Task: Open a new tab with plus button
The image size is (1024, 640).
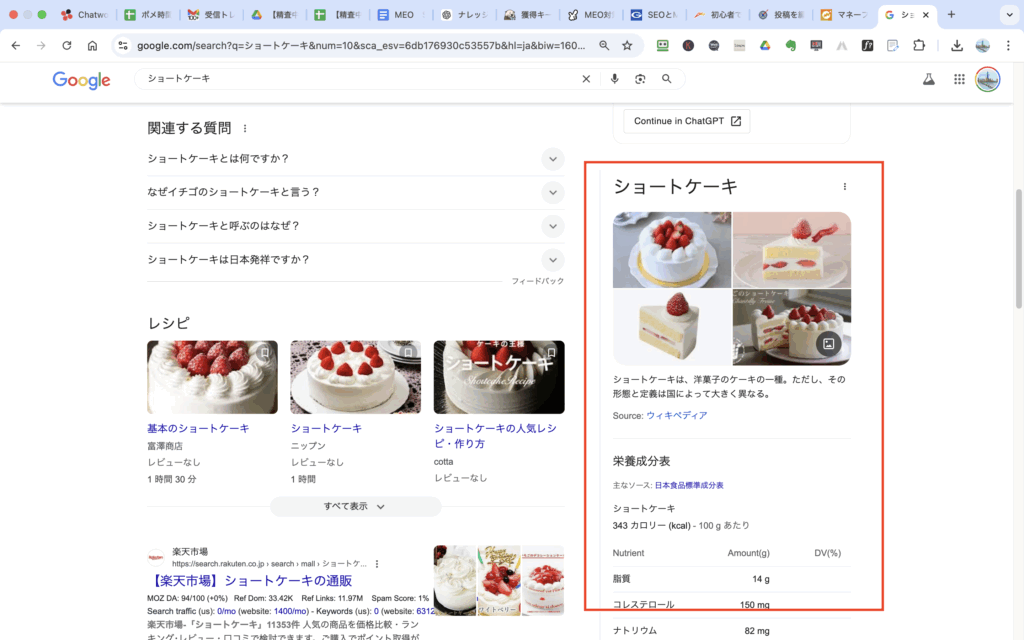Action: (952, 14)
